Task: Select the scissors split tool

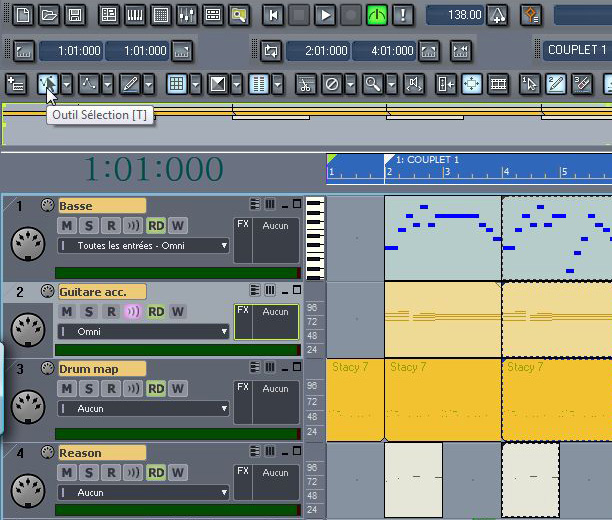Action: (305, 84)
